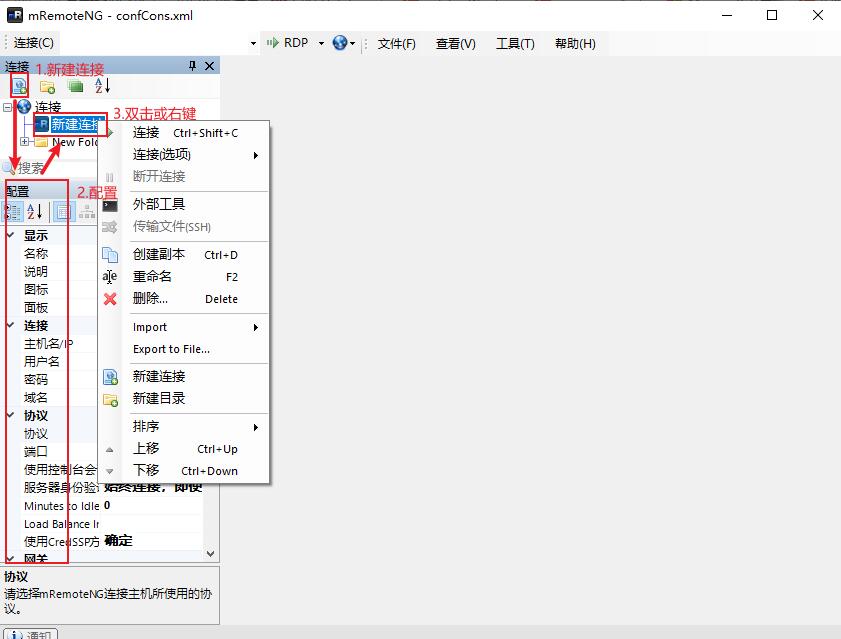
Task: Open the 查看(V) menu
Action: [x=455, y=43]
